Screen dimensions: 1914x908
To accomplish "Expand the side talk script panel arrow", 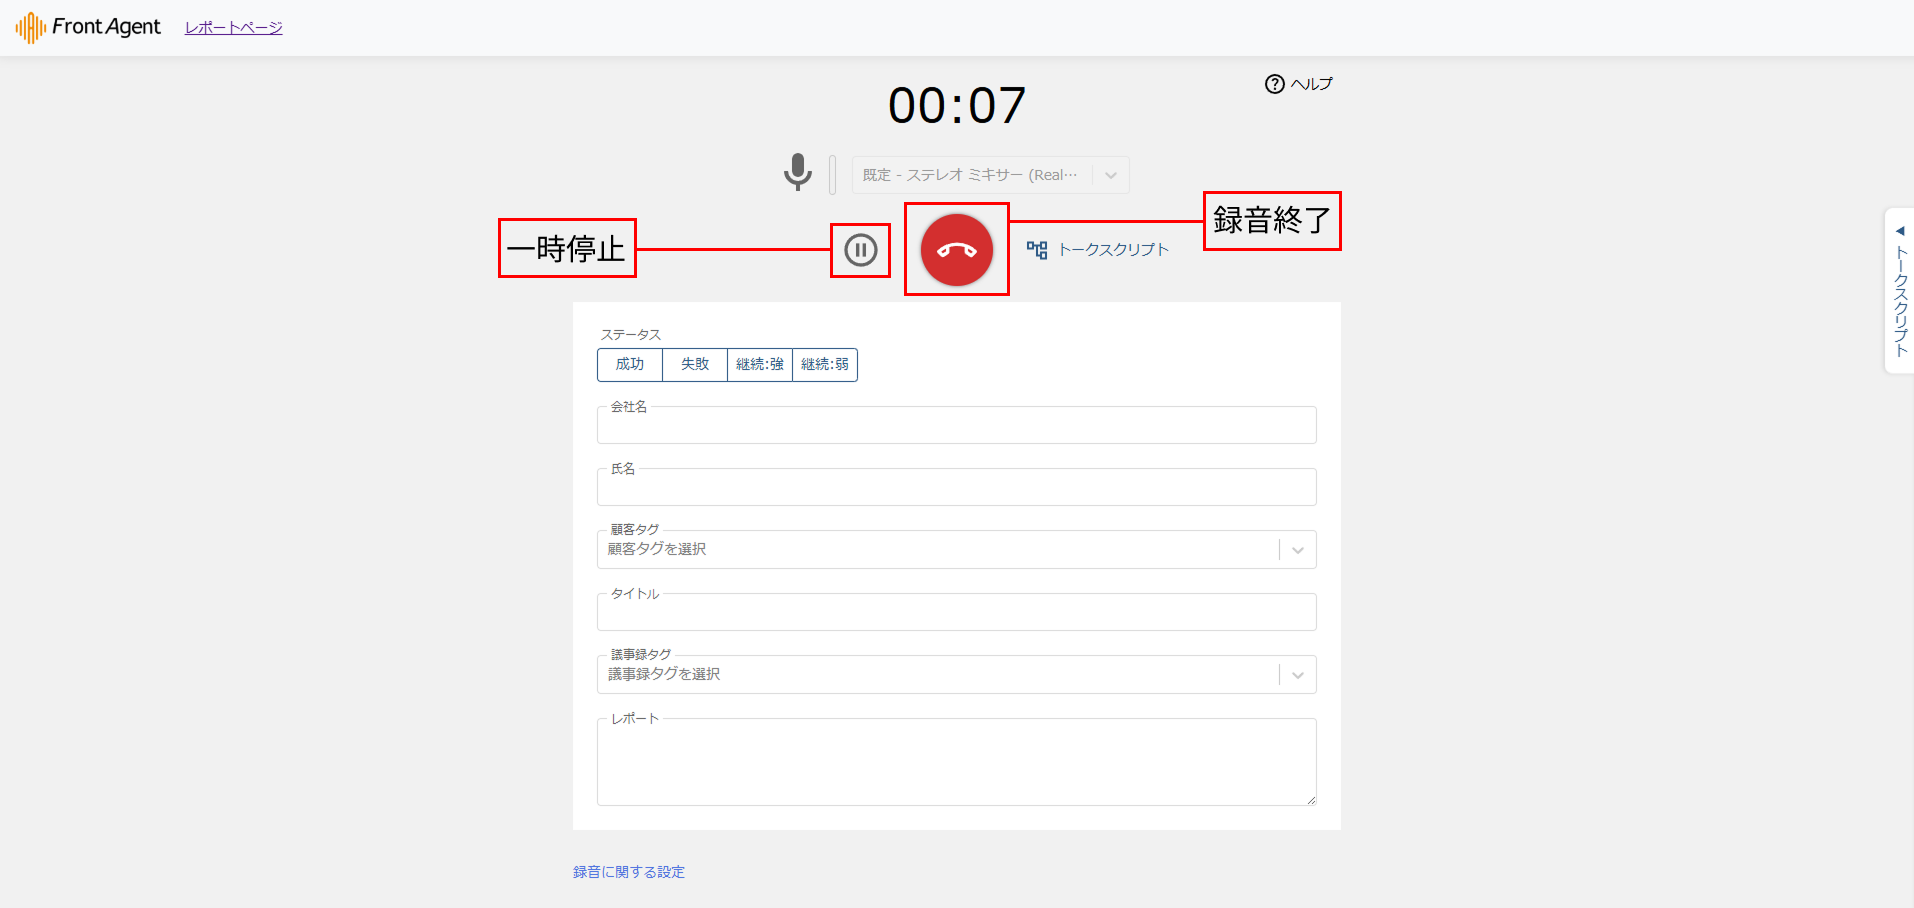I will (x=1900, y=231).
